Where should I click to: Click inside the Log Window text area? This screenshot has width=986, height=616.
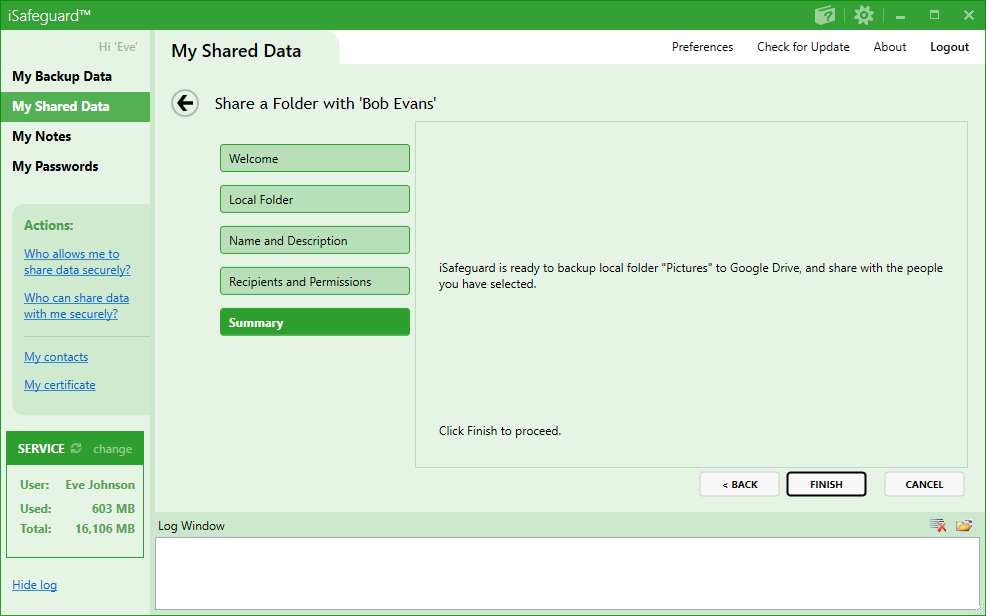point(567,573)
